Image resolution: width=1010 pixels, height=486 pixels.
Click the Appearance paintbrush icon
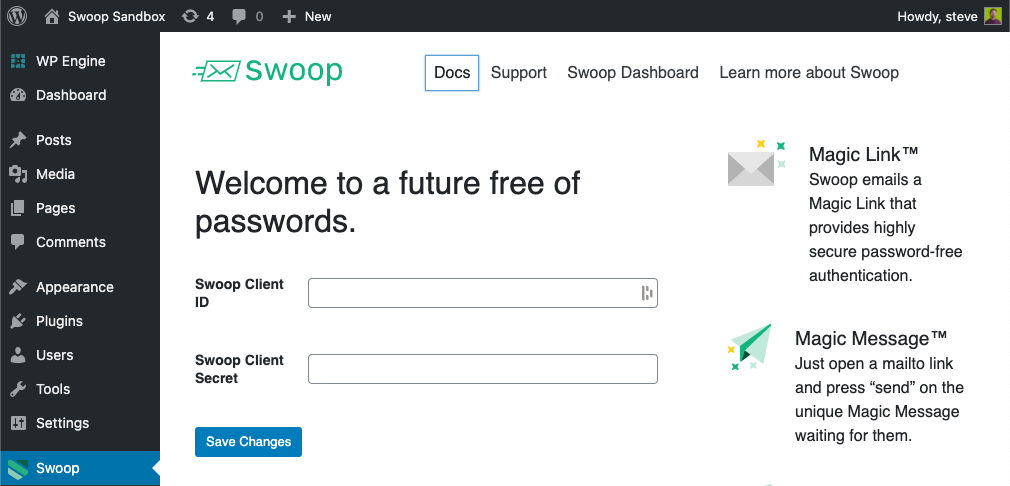coord(18,287)
